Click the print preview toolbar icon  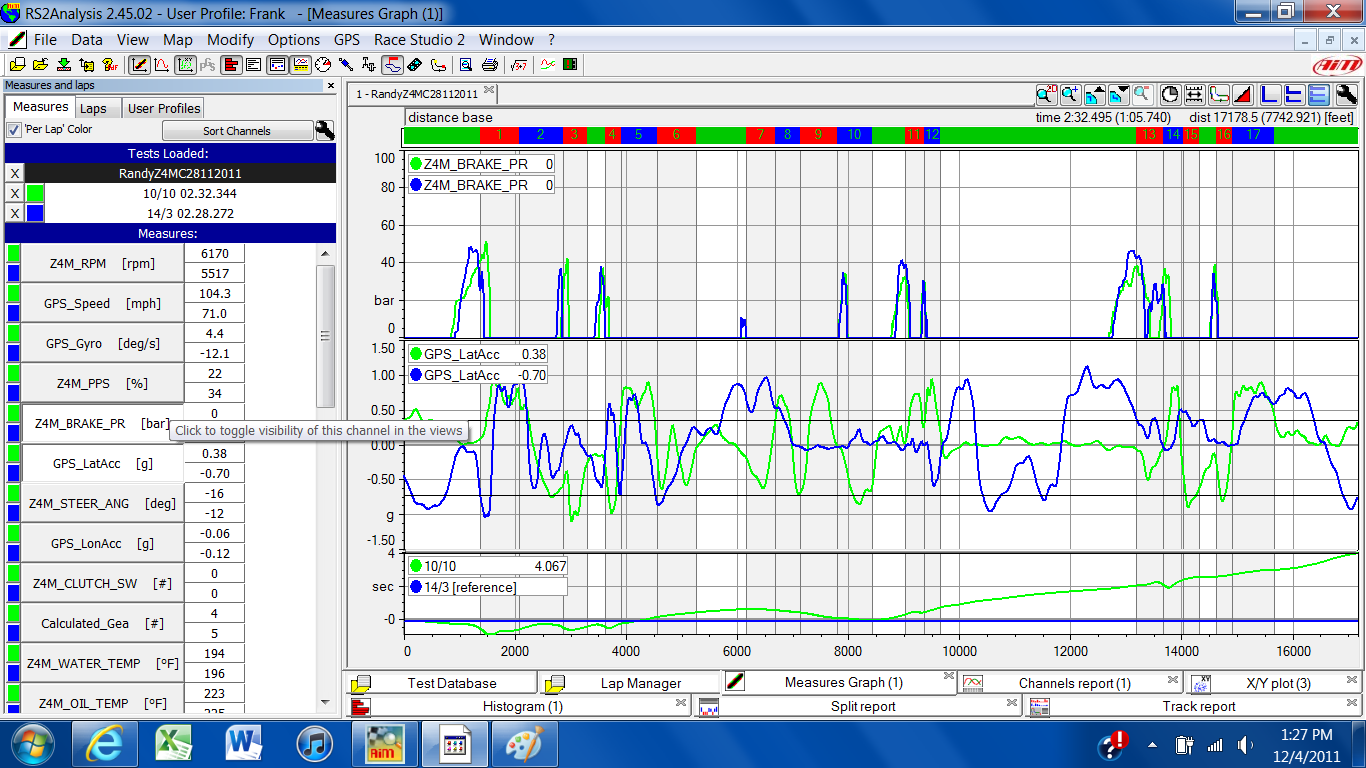click(465, 65)
